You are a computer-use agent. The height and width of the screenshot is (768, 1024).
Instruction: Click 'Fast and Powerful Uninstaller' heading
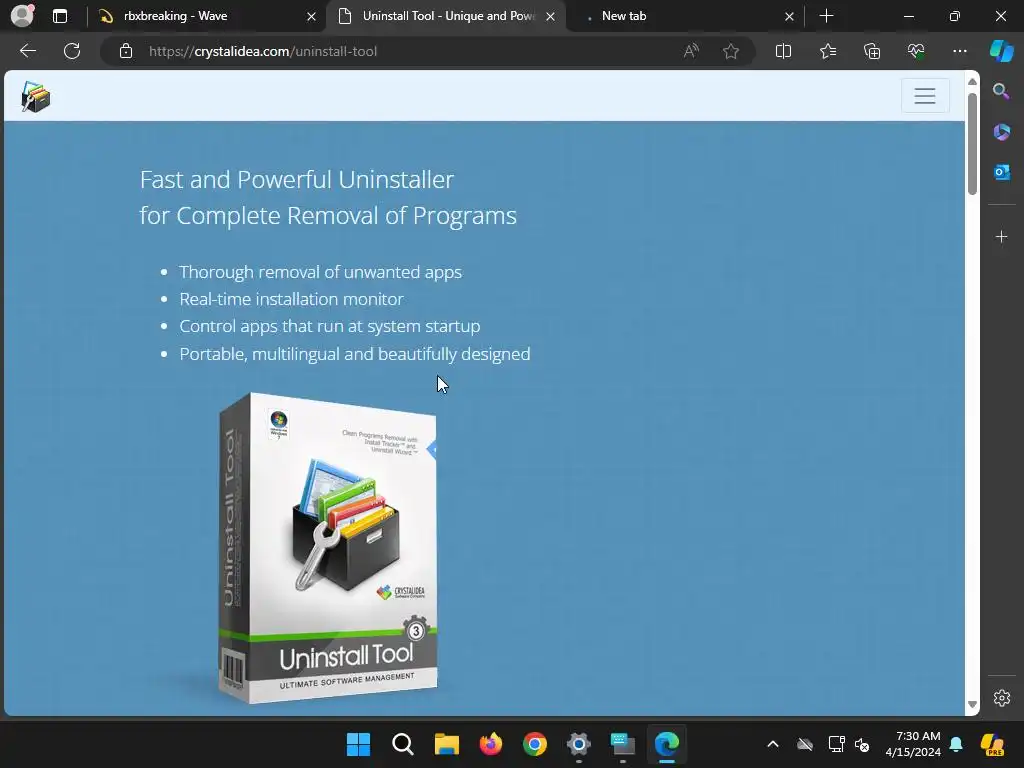(x=296, y=180)
